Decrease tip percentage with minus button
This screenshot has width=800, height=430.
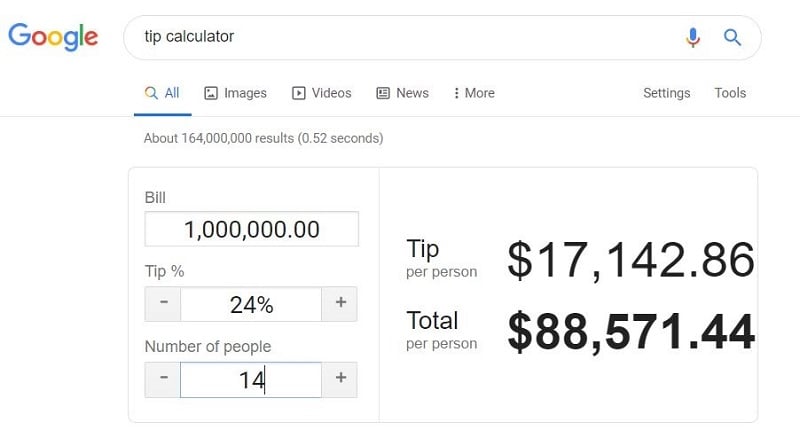163,304
